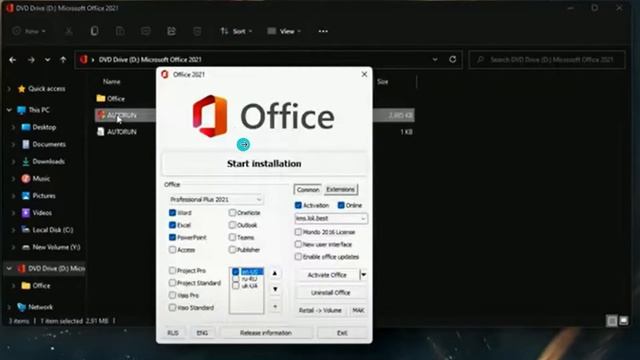
Task: Go forward with the Explorer forward arrow
Action: tap(31, 60)
